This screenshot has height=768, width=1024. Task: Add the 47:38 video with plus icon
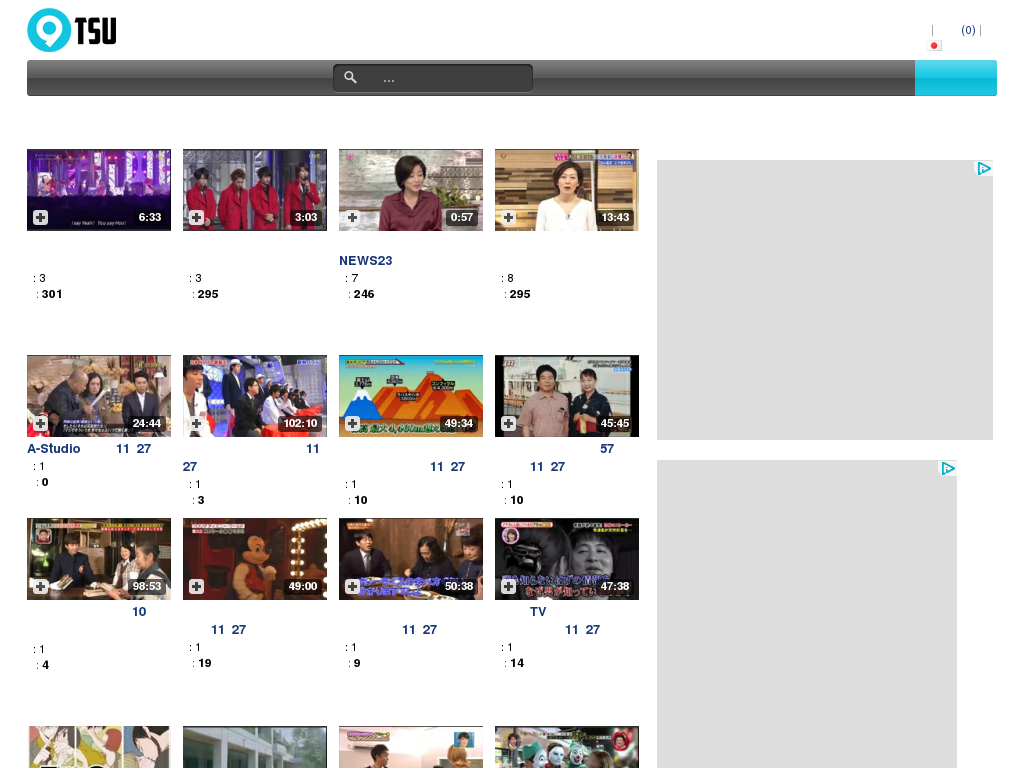(509, 586)
